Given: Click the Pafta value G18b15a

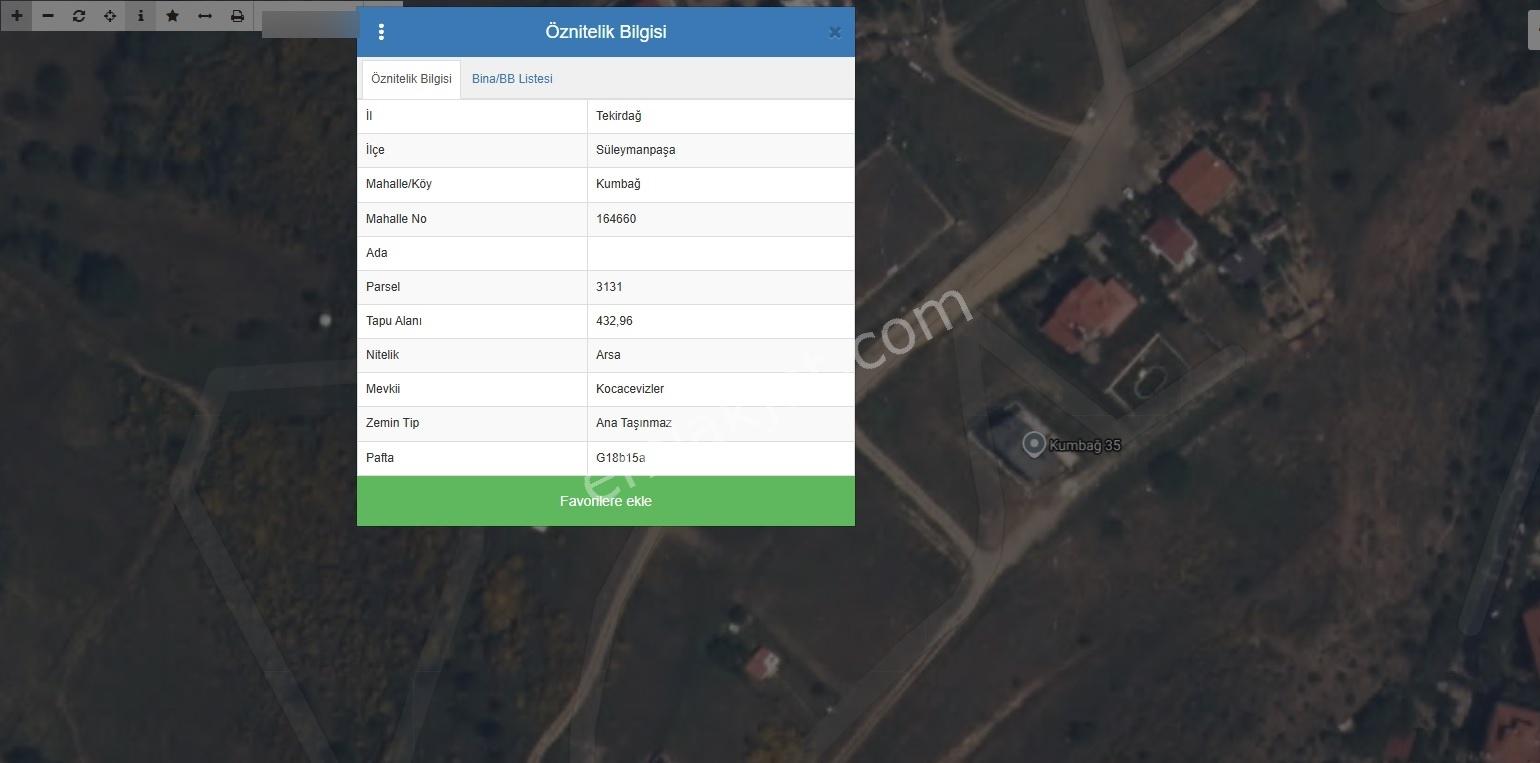Looking at the screenshot, I should click(x=621, y=458).
